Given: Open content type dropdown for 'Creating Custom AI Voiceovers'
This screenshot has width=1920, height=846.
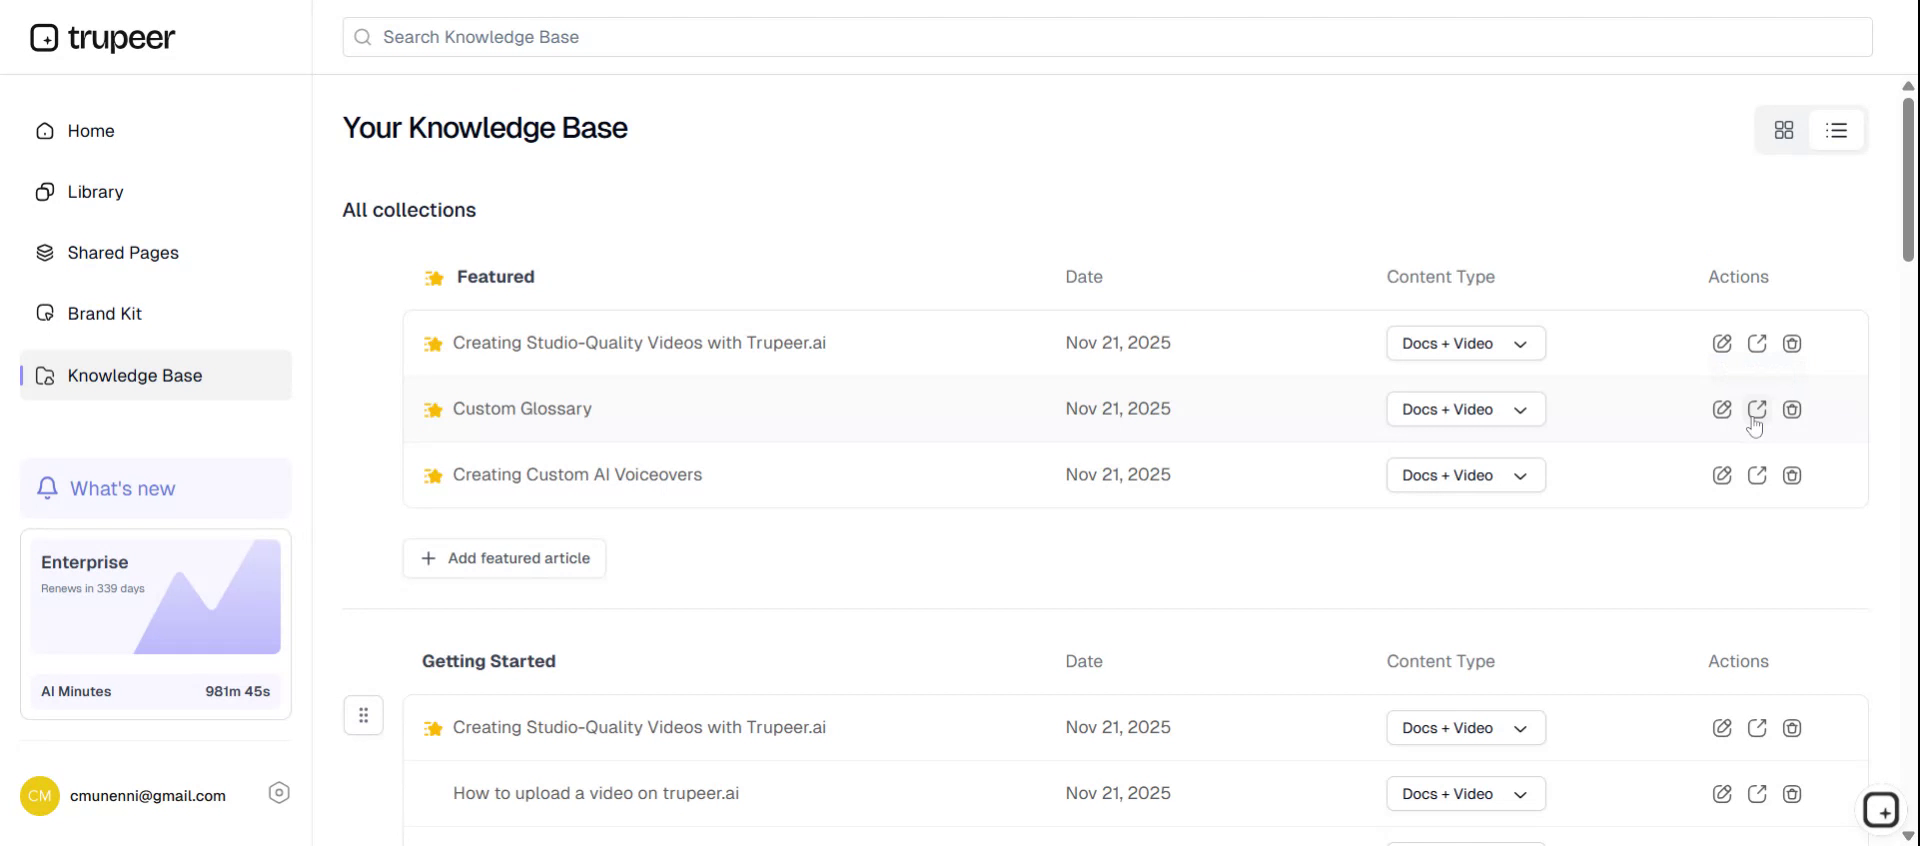Looking at the screenshot, I should tap(1466, 475).
